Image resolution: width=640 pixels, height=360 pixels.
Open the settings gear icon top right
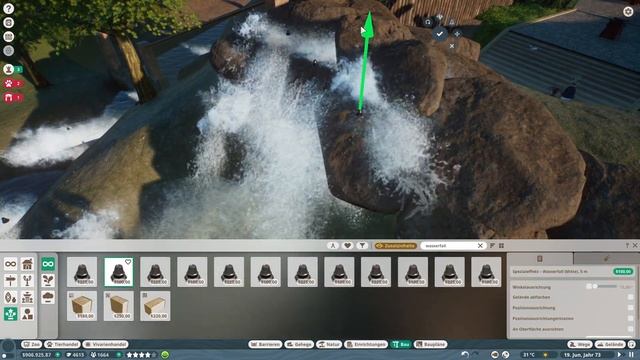628,11
